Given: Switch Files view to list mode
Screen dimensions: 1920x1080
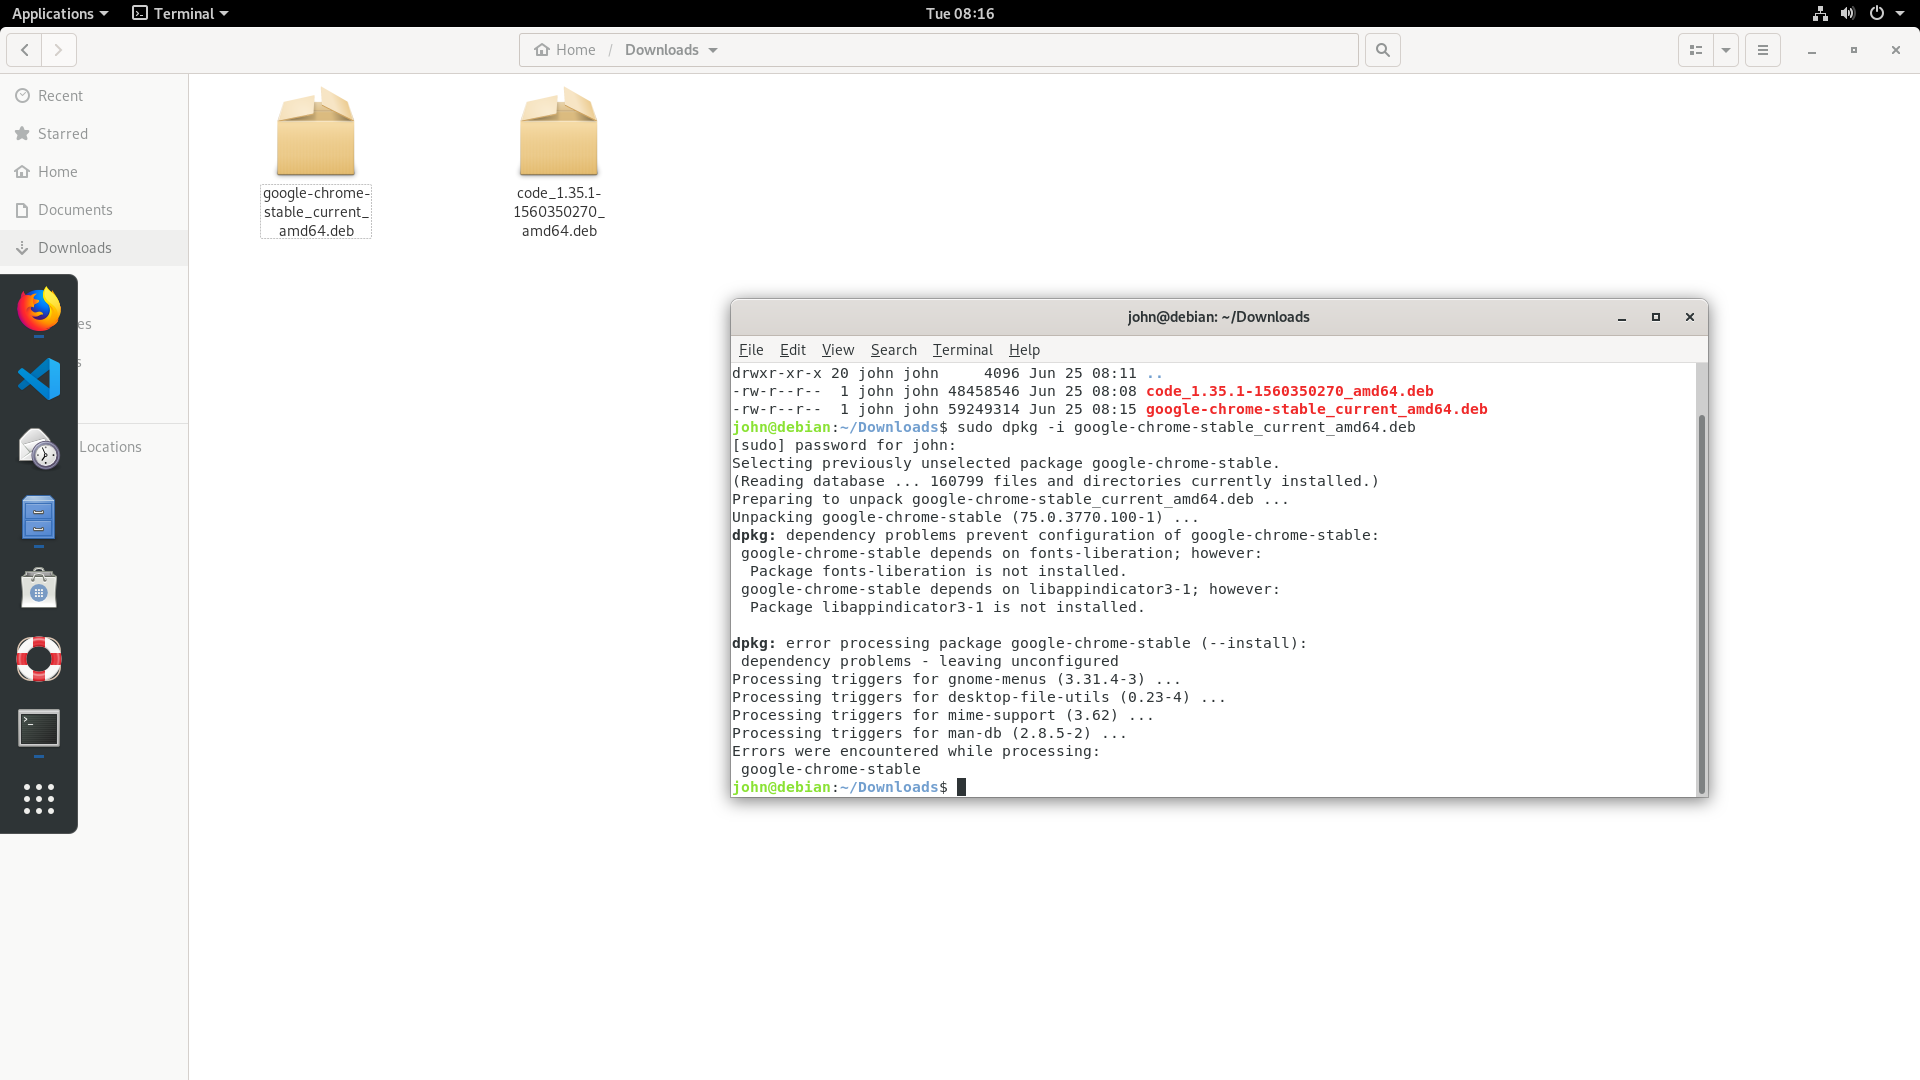Looking at the screenshot, I should [1695, 50].
